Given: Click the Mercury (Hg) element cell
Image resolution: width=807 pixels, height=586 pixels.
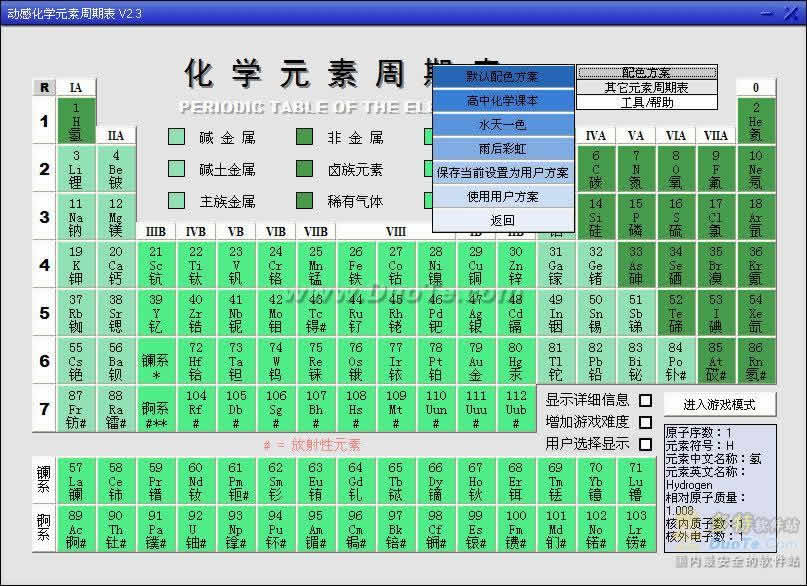Looking at the screenshot, I should pos(516,361).
